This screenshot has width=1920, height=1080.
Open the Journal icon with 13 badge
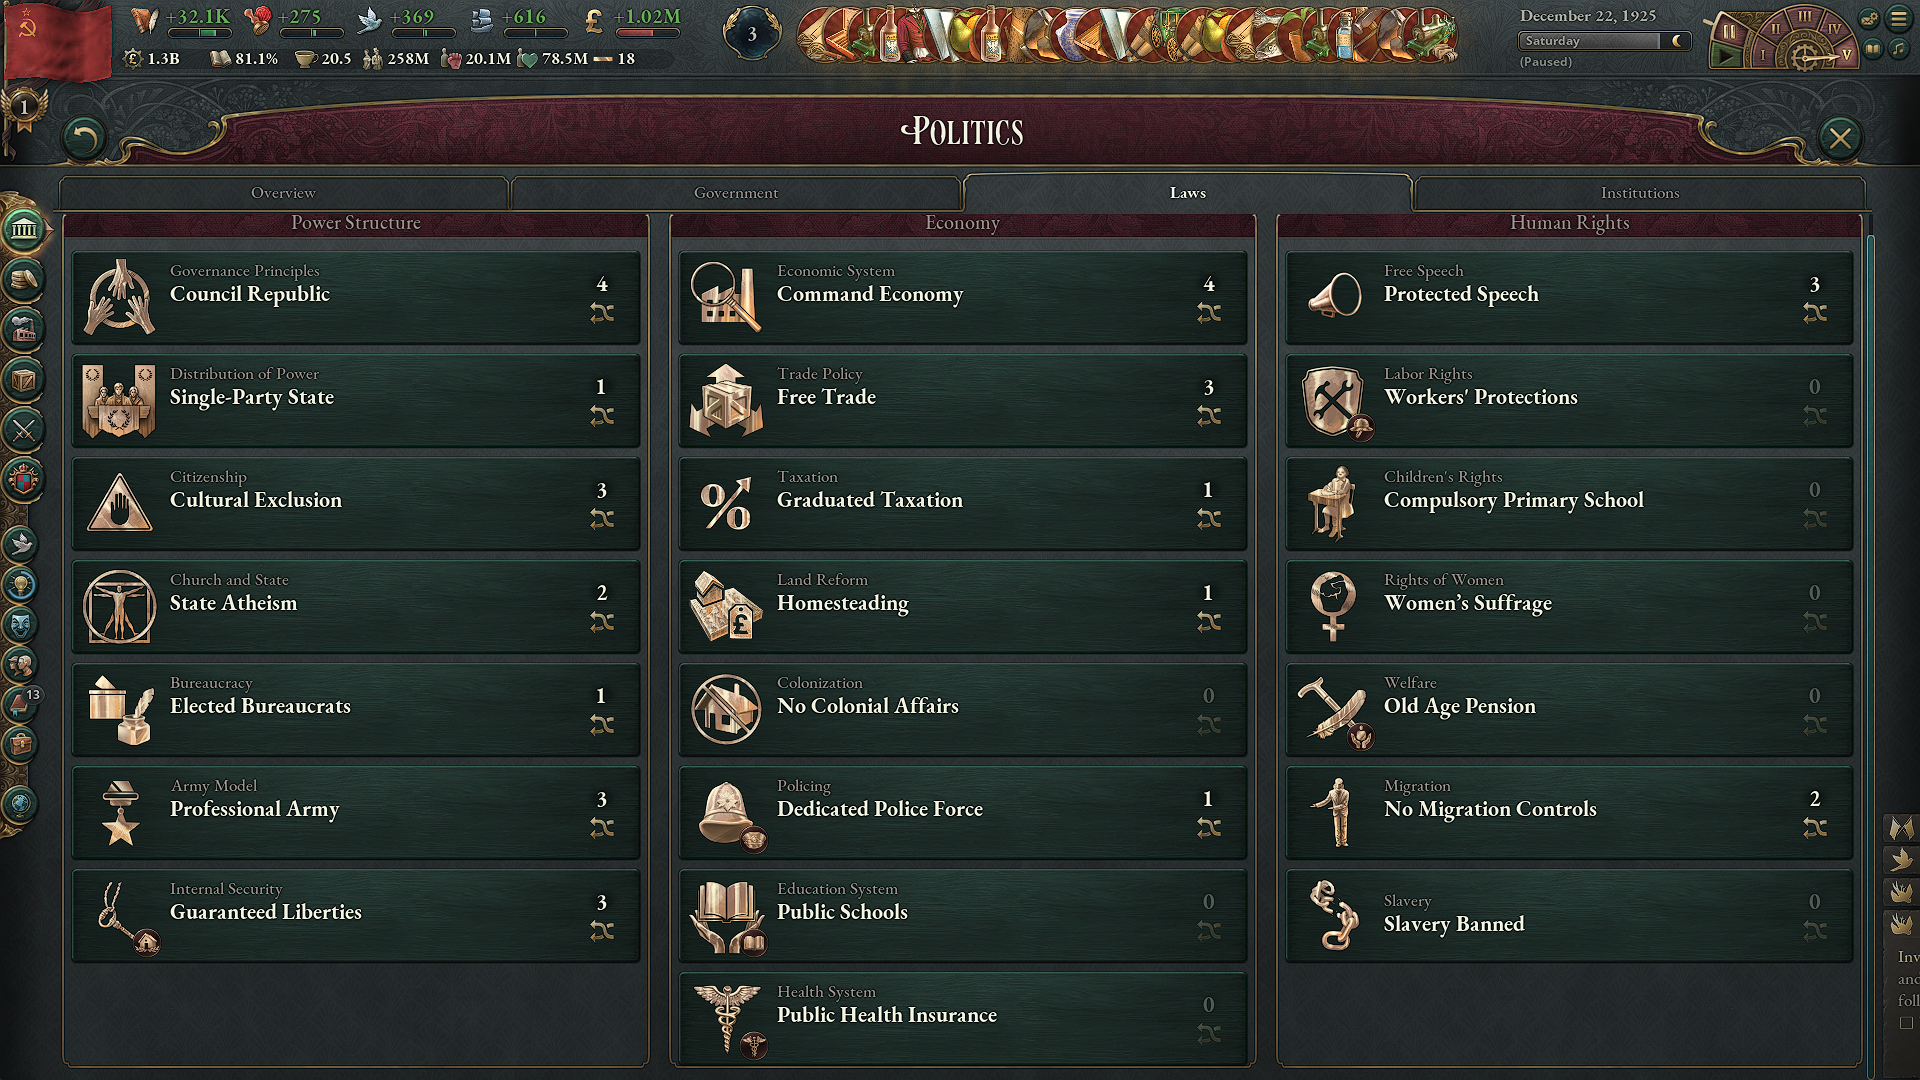21,704
